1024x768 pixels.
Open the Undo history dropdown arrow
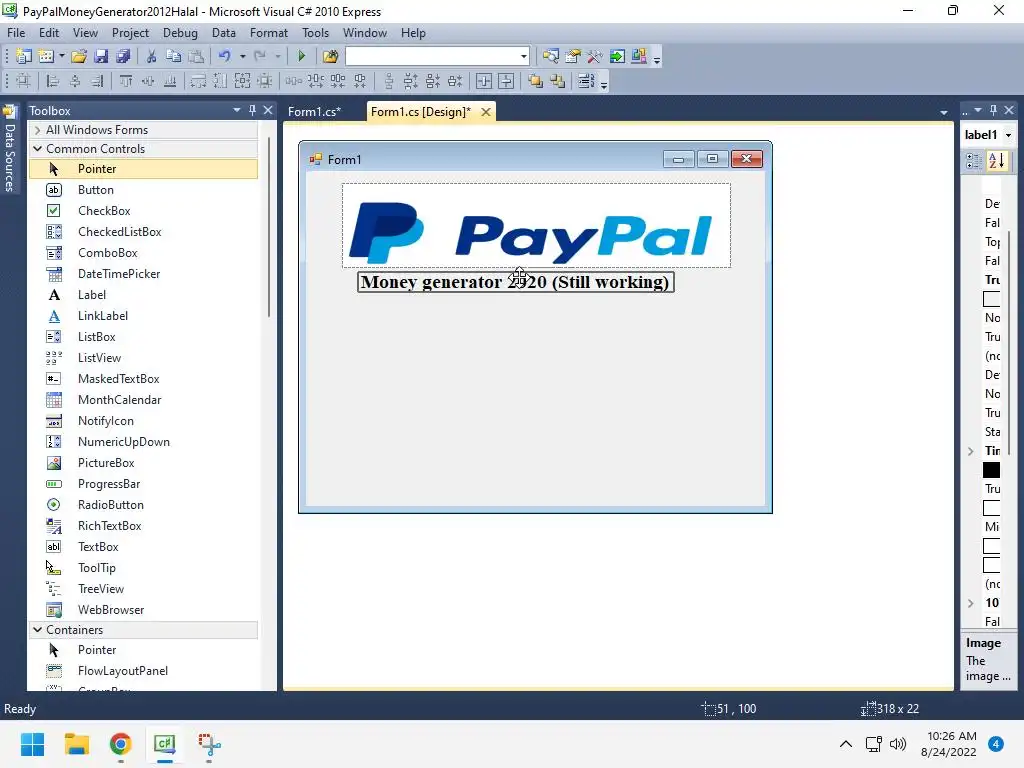(242, 56)
